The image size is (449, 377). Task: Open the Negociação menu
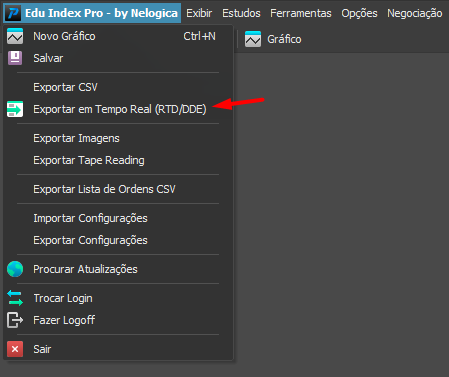pyautogui.click(x=415, y=13)
